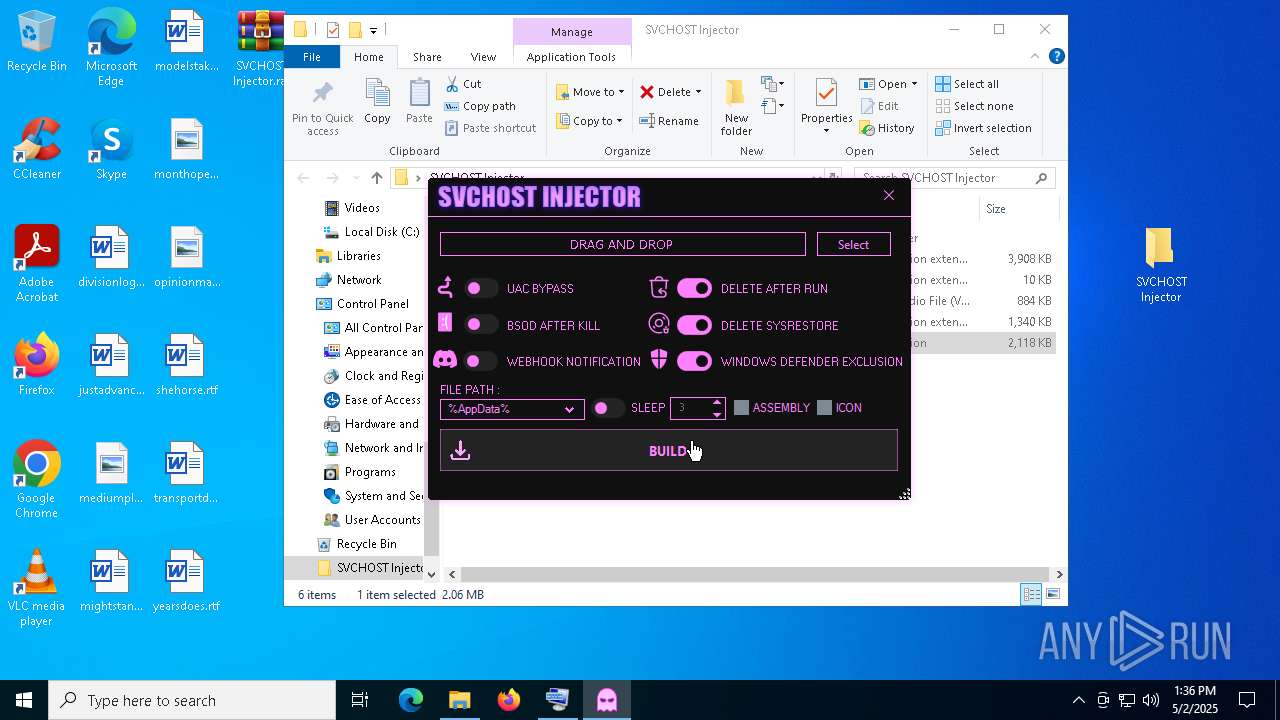Click Select all in ribbon
Image resolution: width=1280 pixels, height=720 pixels.
967,84
